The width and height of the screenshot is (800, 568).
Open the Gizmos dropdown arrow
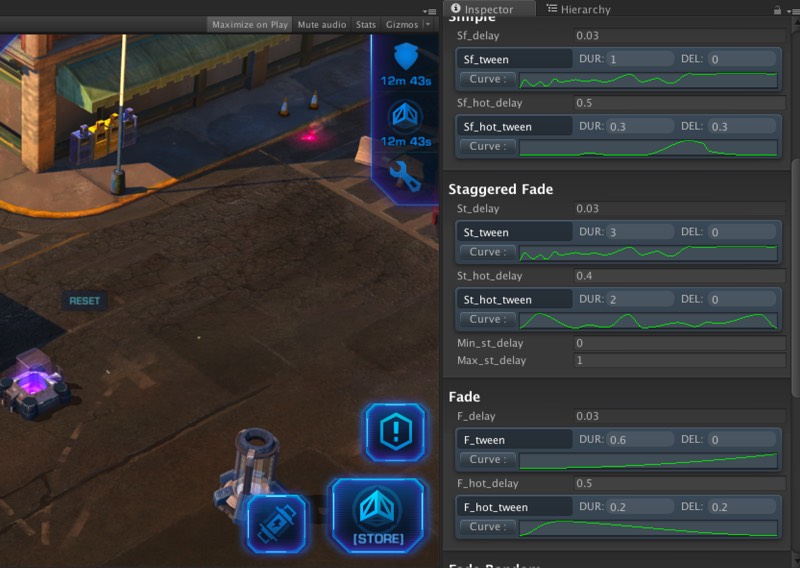(428, 24)
